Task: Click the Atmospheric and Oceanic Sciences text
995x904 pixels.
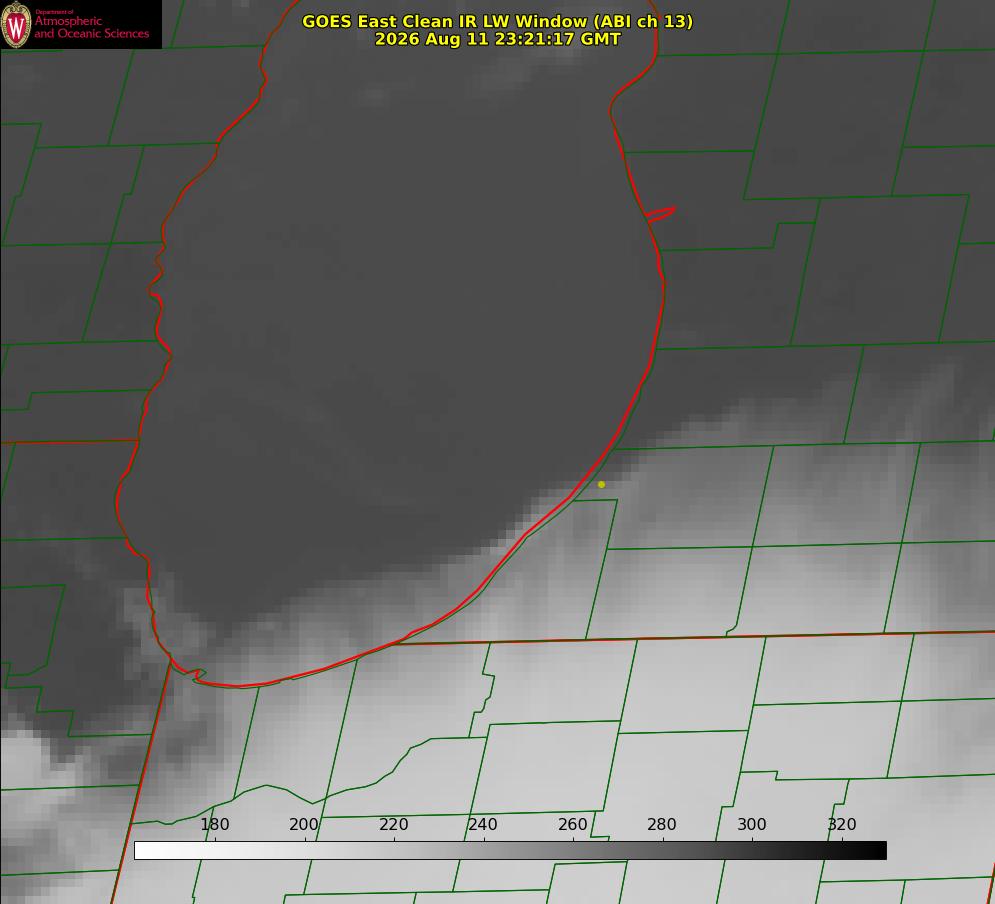Action: (91, 27)
